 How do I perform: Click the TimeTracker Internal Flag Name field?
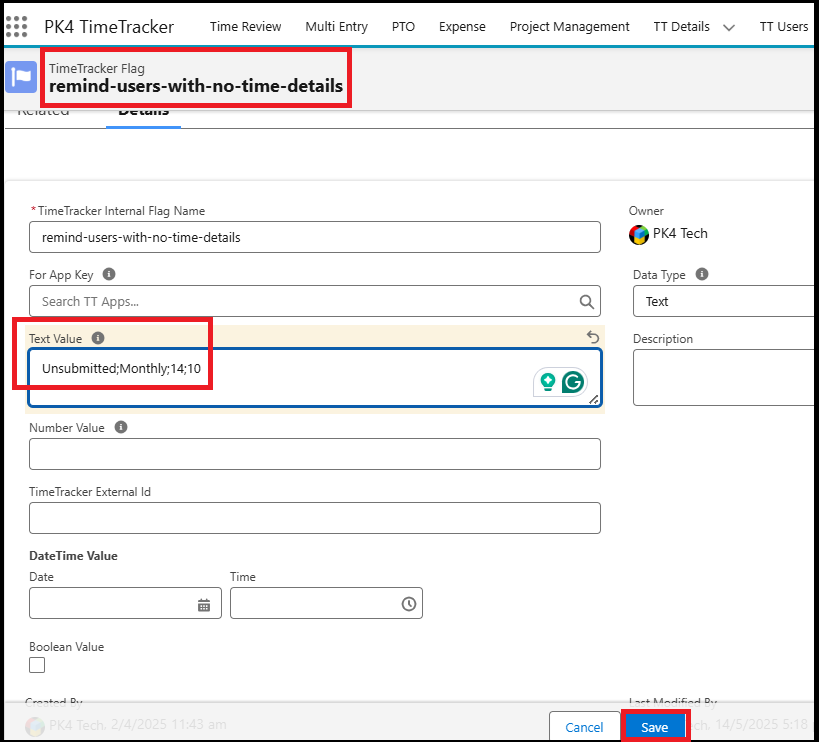(x=315, y=237)
